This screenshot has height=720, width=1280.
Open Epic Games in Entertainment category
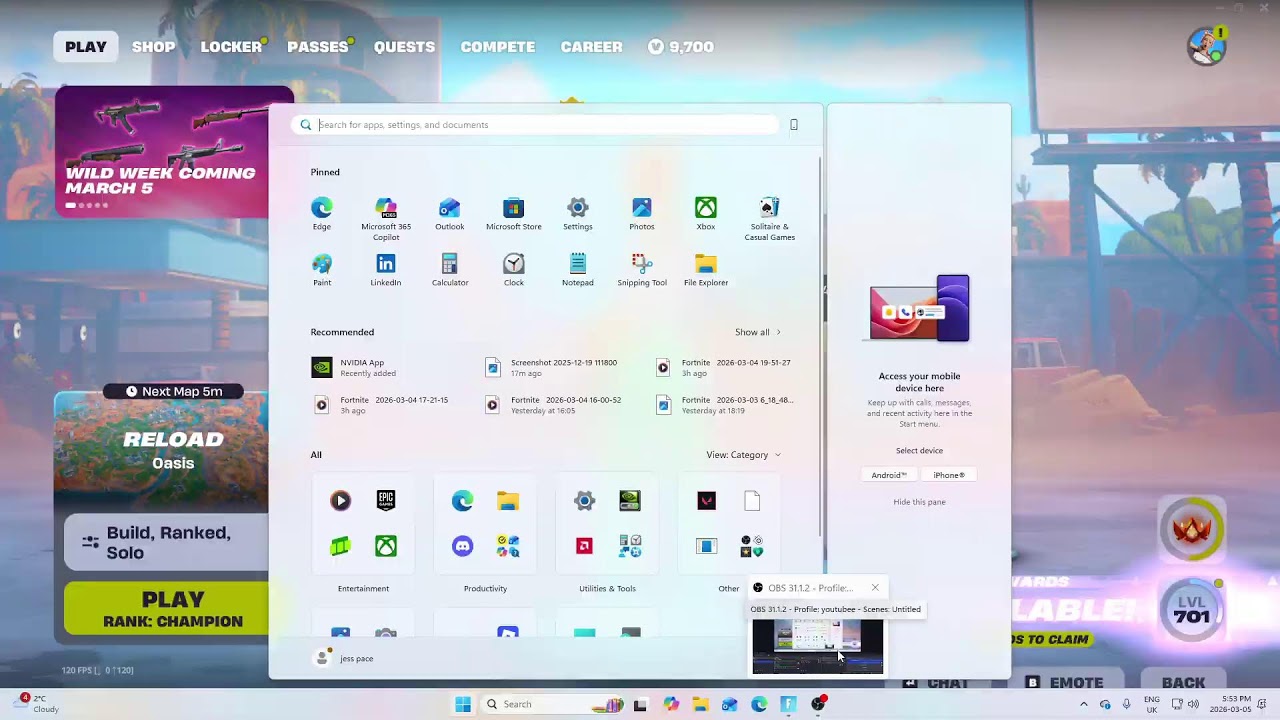pyautogui.click(x=385, y=500)
